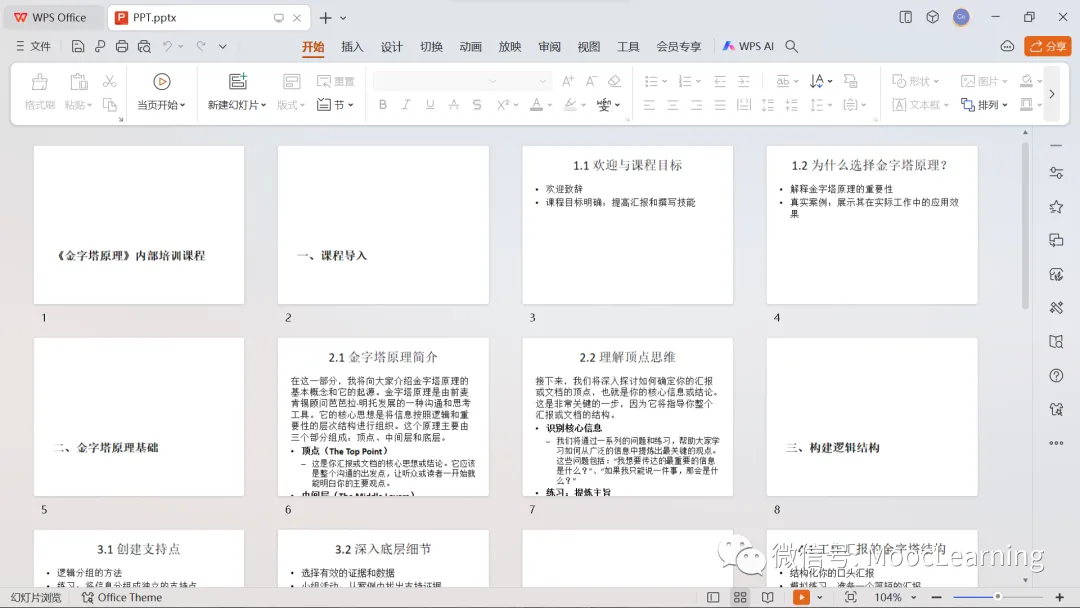The height and width of the screenshot is (608, 1080).
Task: Toggle Justify alignment
Action: tap(720, 105)
